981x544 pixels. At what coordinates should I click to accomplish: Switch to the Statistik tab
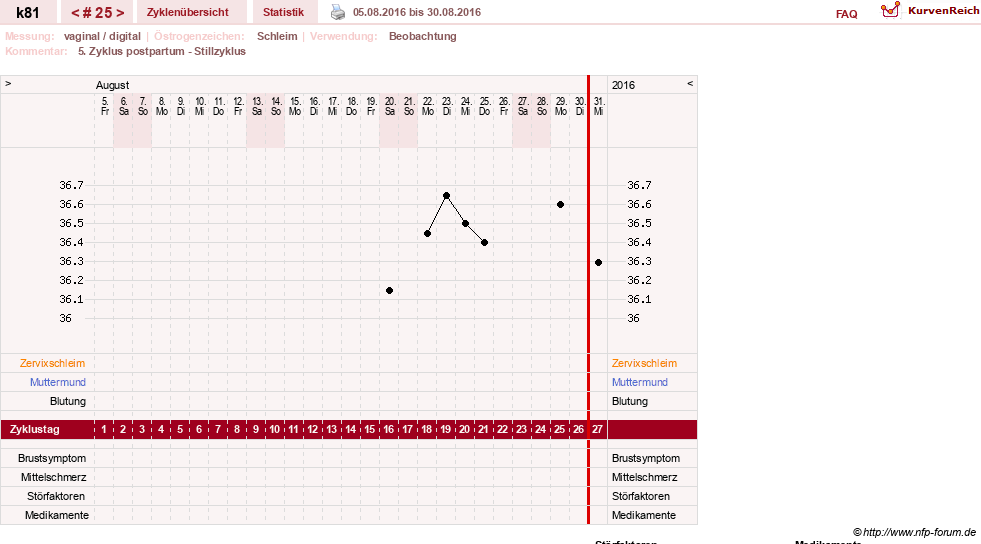[283, 12]
